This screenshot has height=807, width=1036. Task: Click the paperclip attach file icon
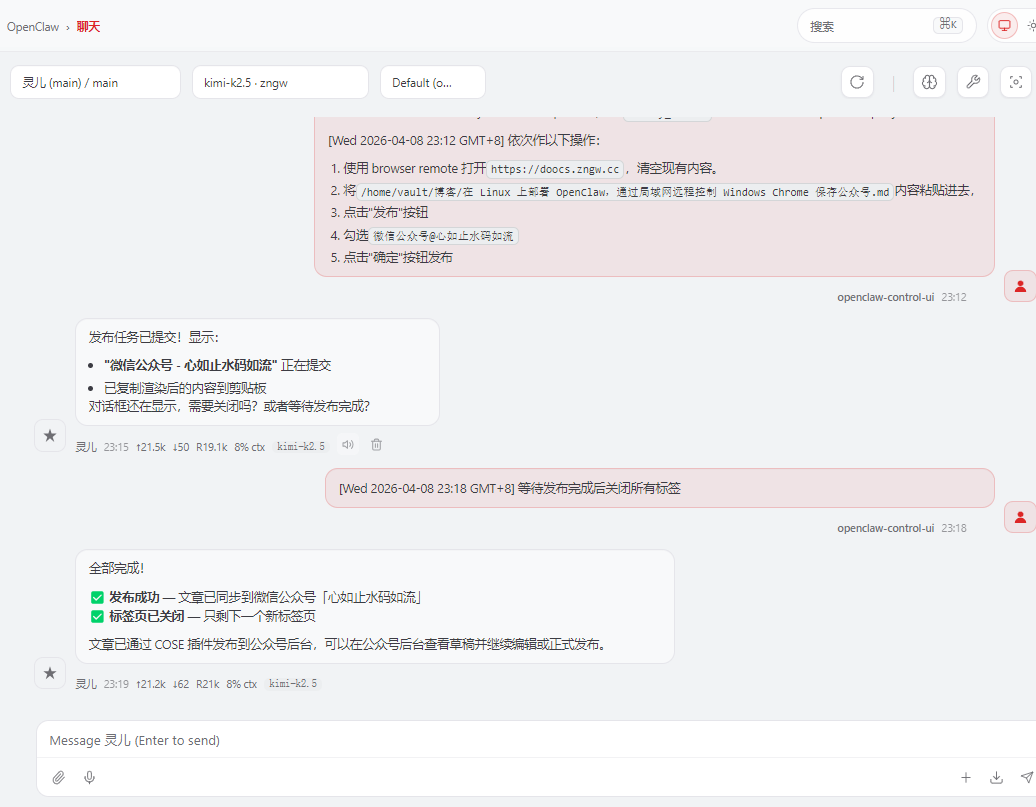tap(59, 777)
